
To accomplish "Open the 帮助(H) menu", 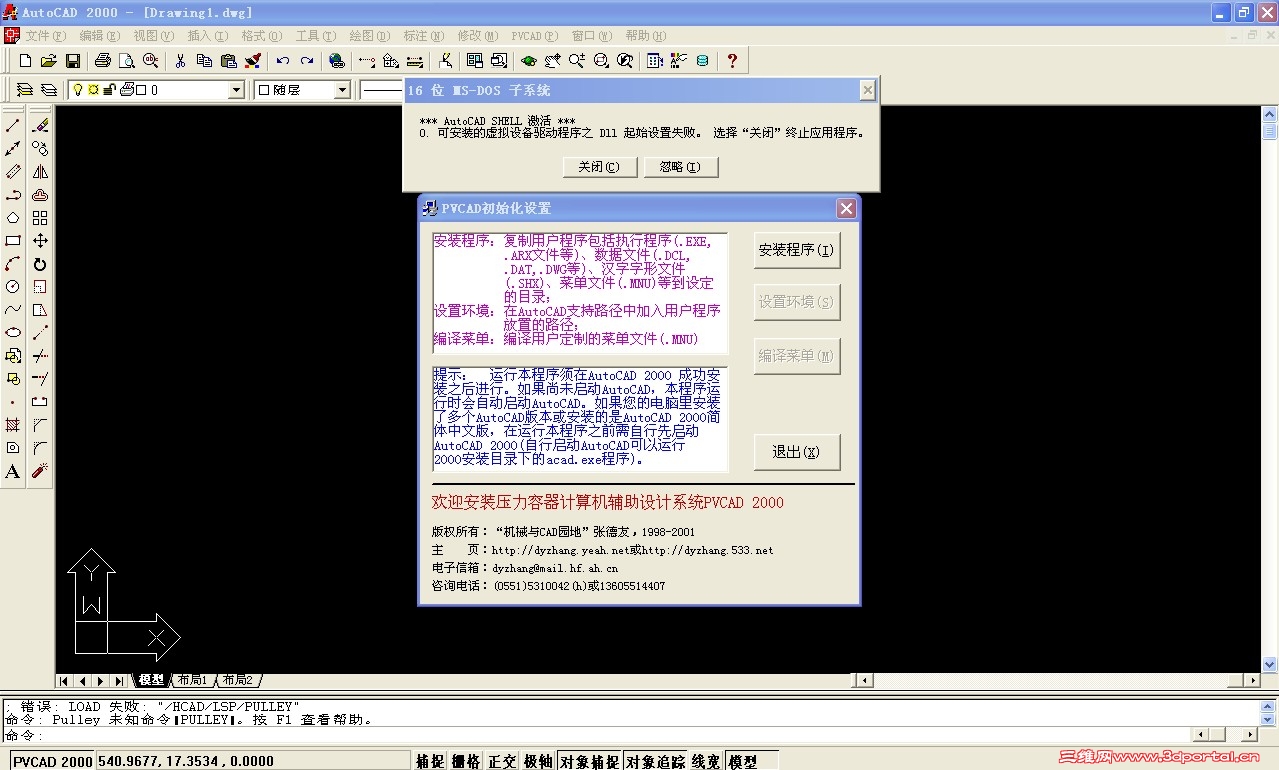I will (645, 36).
